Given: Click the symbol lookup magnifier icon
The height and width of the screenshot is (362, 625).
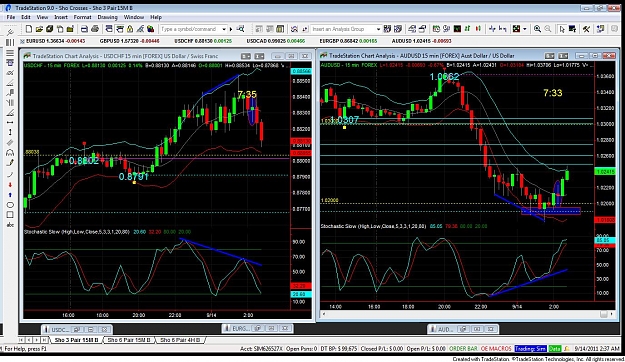Looking at the screenshot, I should [240, 29].
